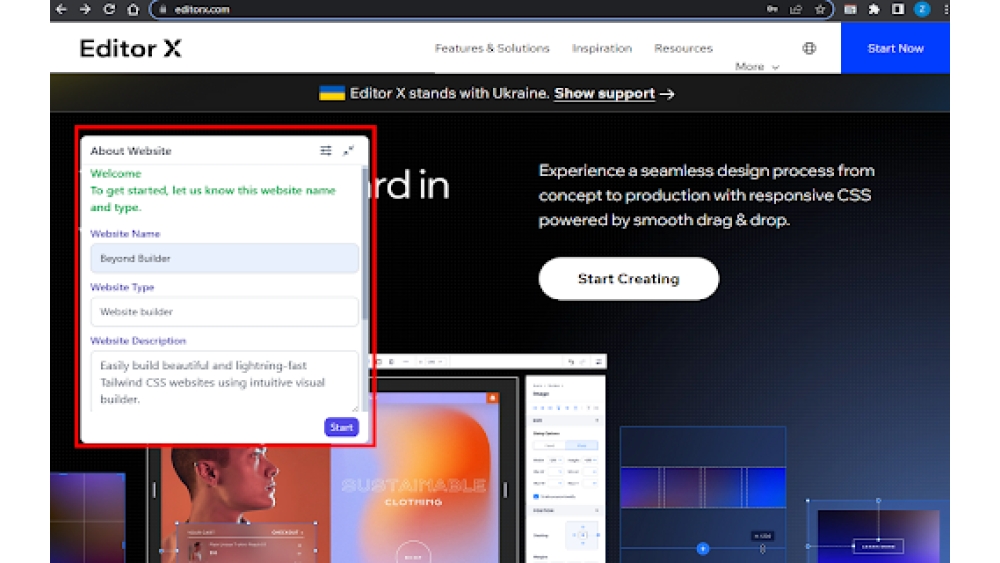Click the About Website panel title
The width and height of the screenshot is (1000, 563).
[131, 151]
